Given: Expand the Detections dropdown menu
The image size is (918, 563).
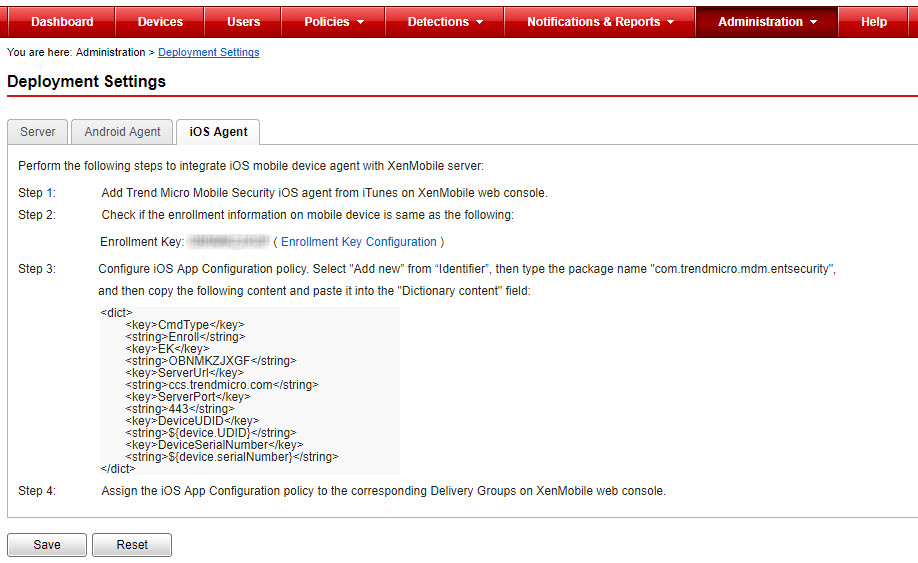Looking at the screenshot, I should pos(445,22).
